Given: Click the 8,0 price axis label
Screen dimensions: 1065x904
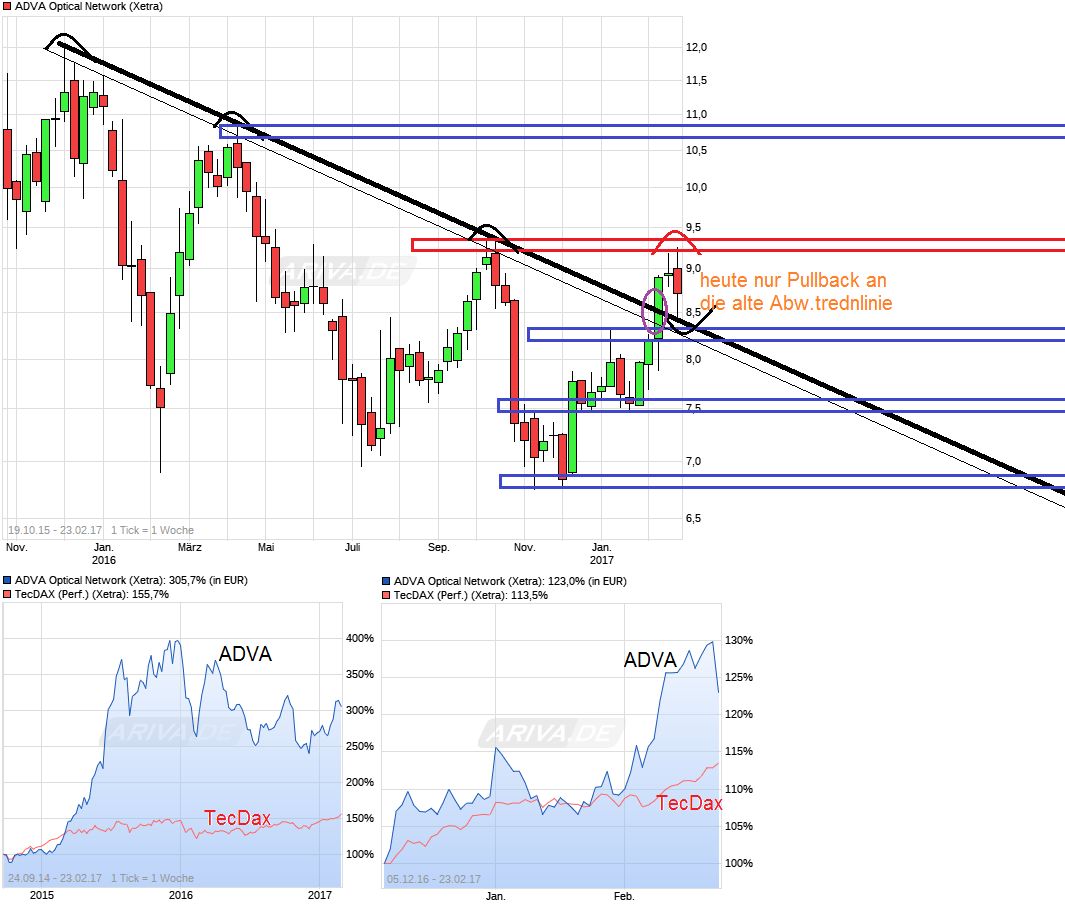Looking at the screenshot, I should 693,359.
